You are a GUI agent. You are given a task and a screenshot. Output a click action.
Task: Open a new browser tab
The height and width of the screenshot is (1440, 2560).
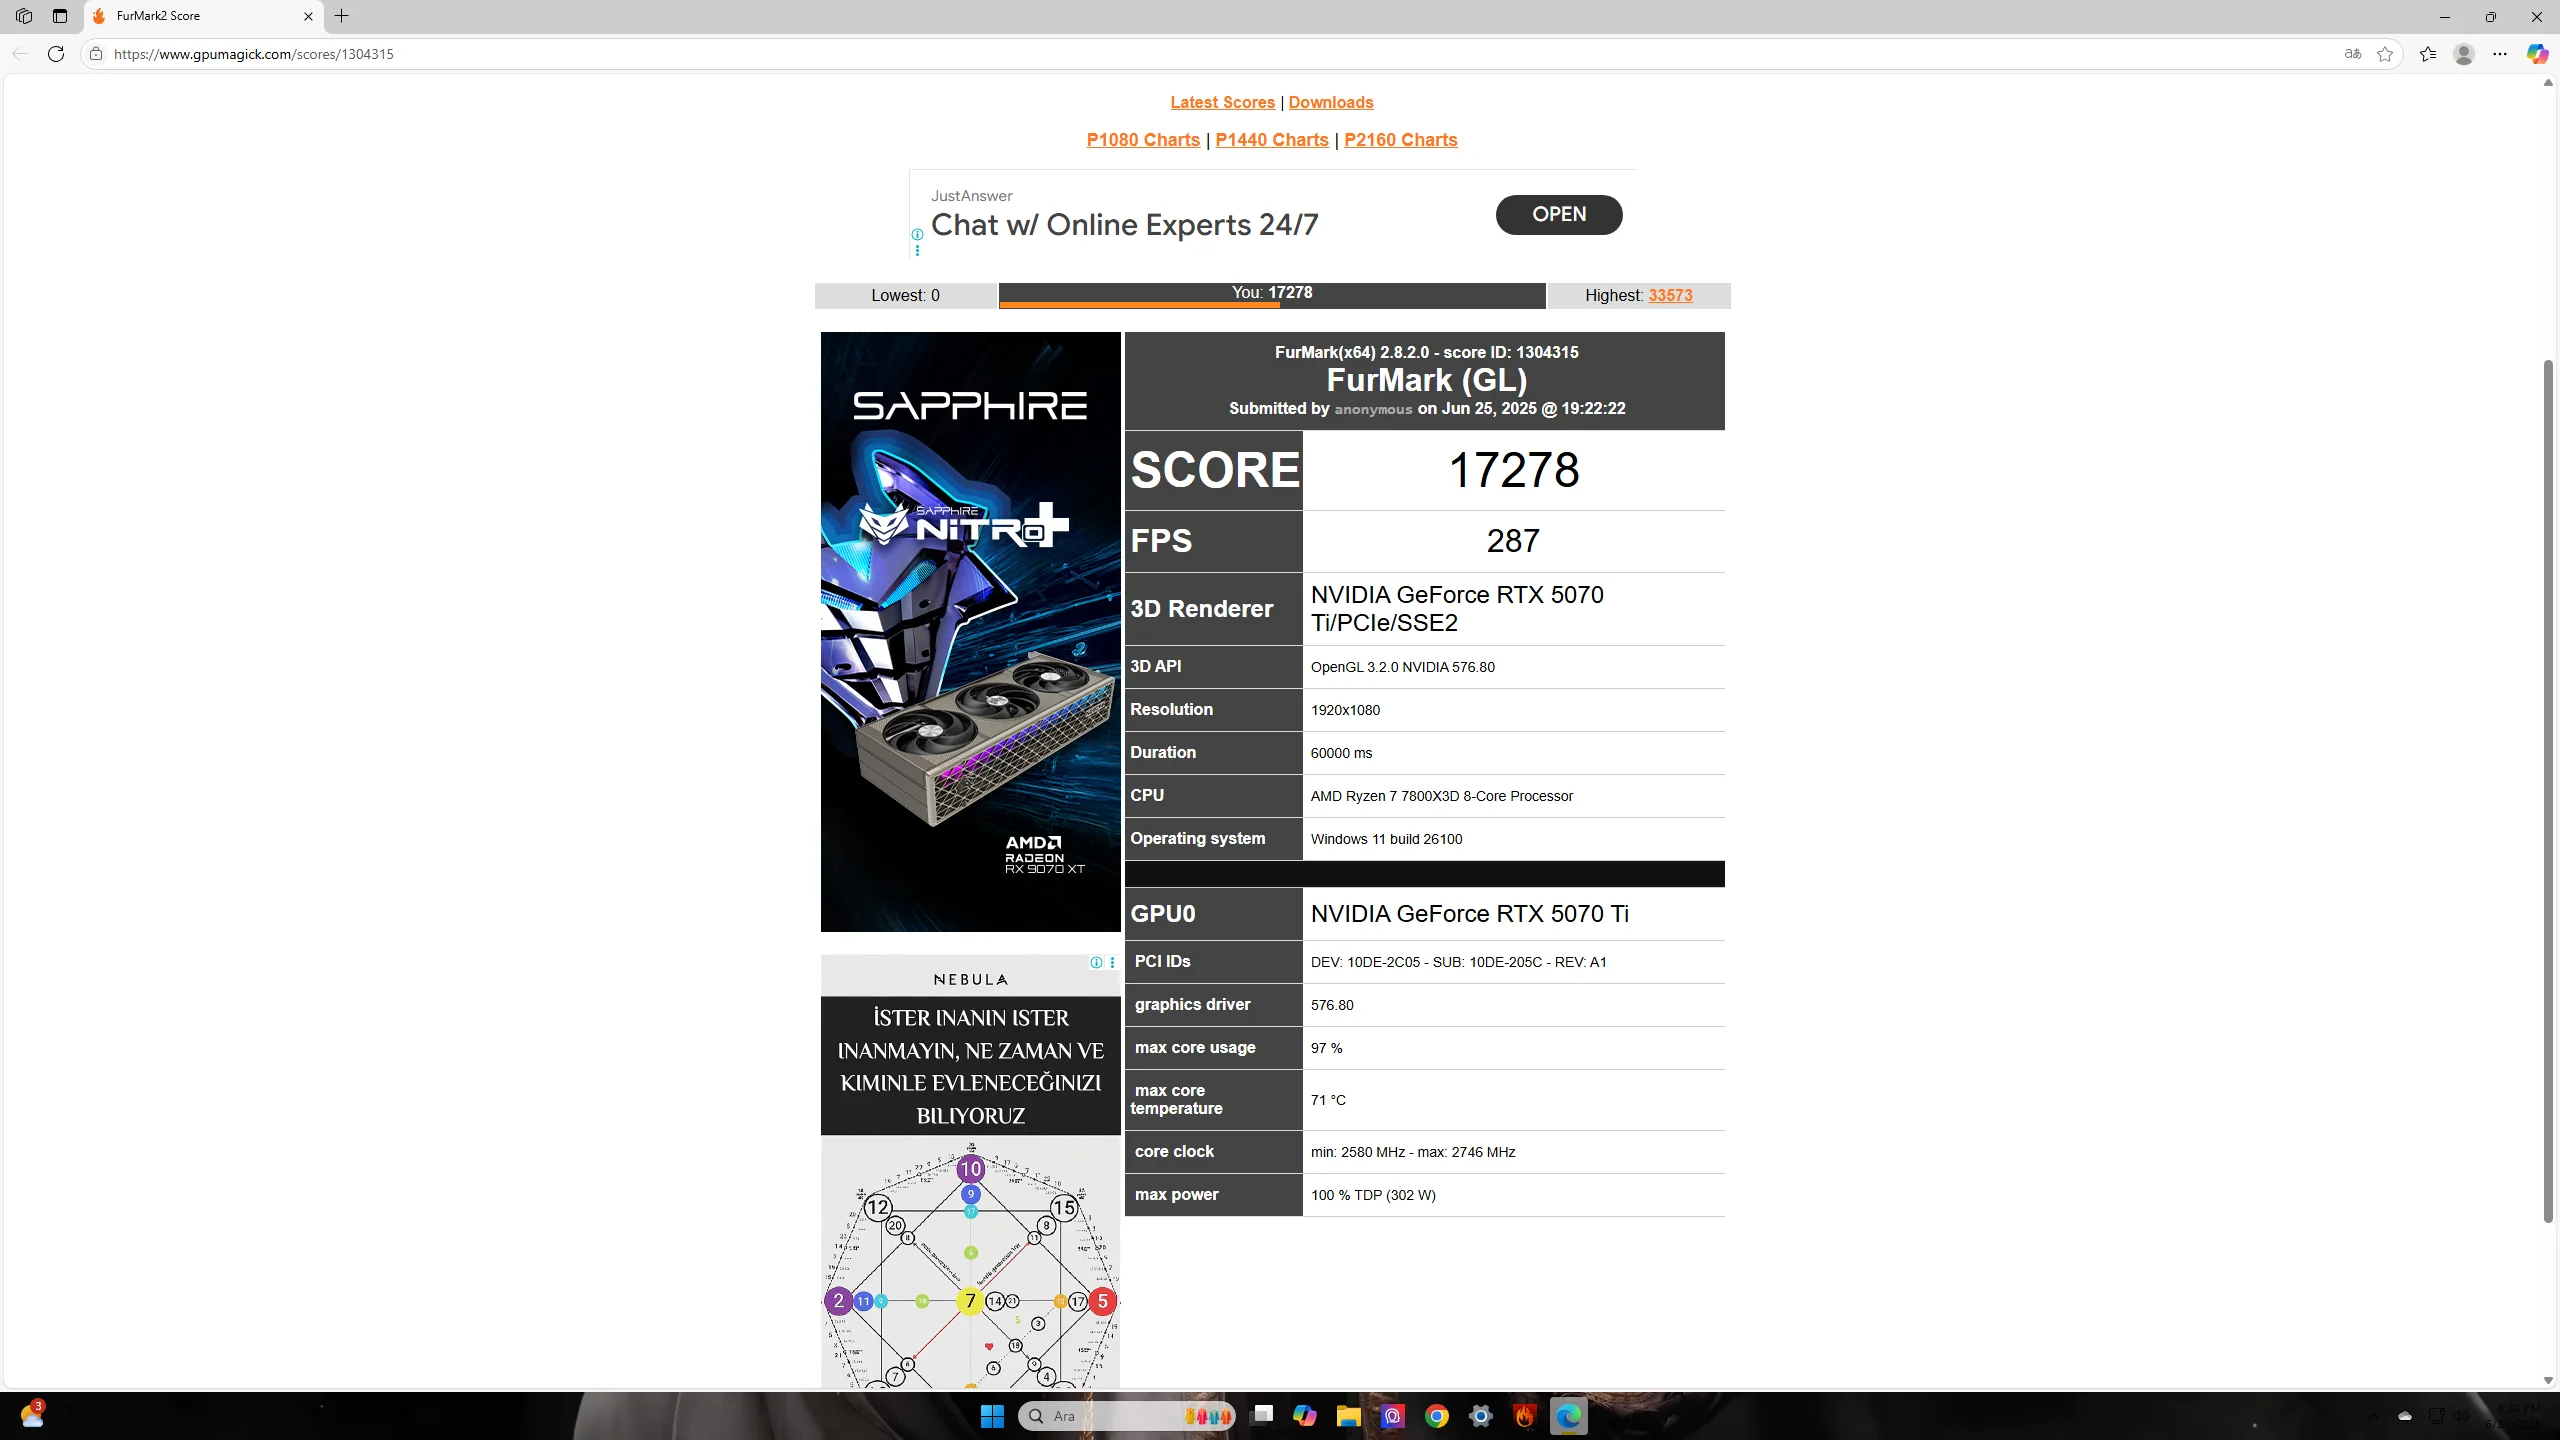coord(342,16)
